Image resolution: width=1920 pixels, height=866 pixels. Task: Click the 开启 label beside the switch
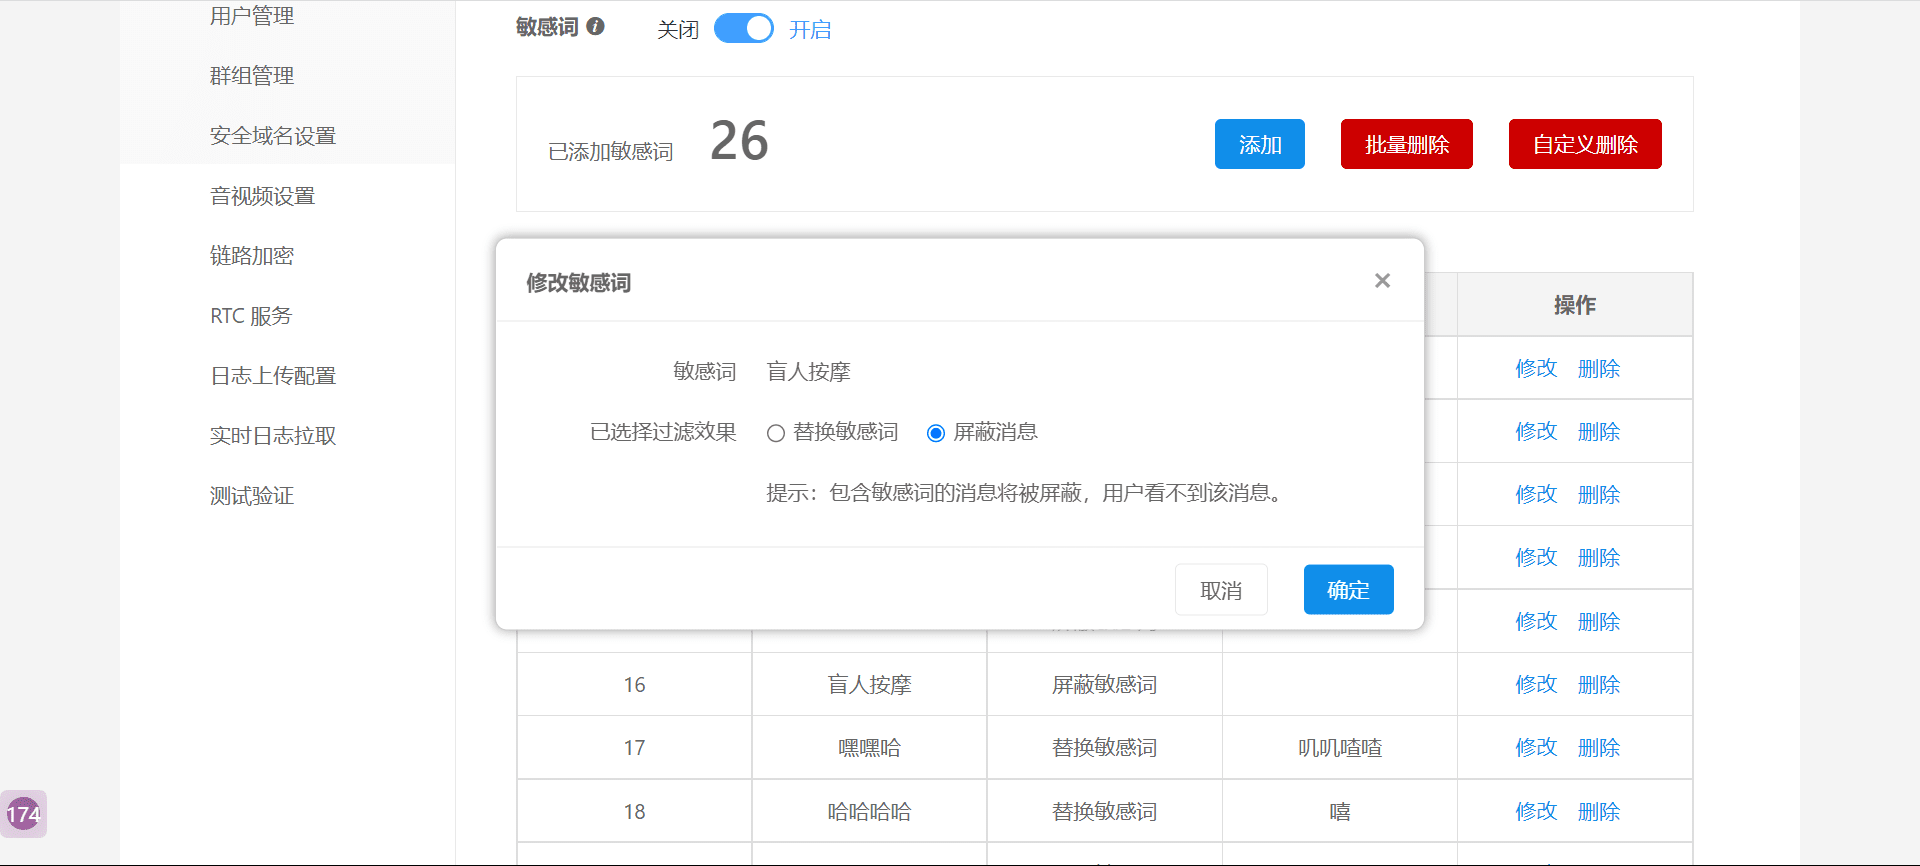[x=810, y=30]
